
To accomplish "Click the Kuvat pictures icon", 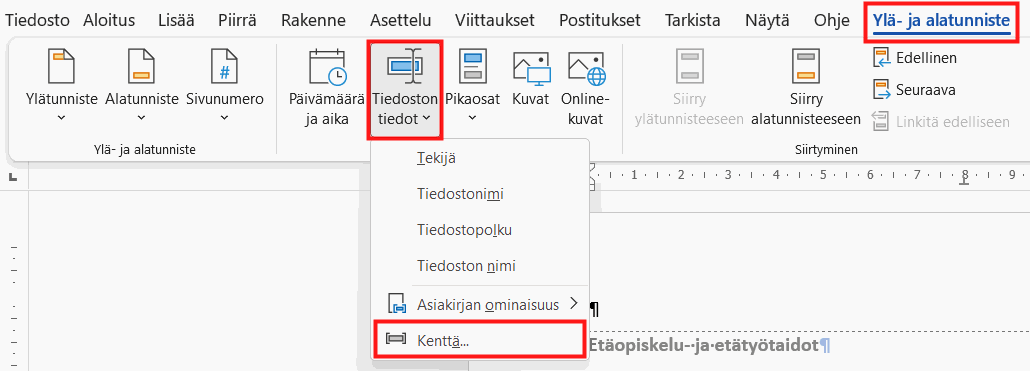I will tap(529, 68).
